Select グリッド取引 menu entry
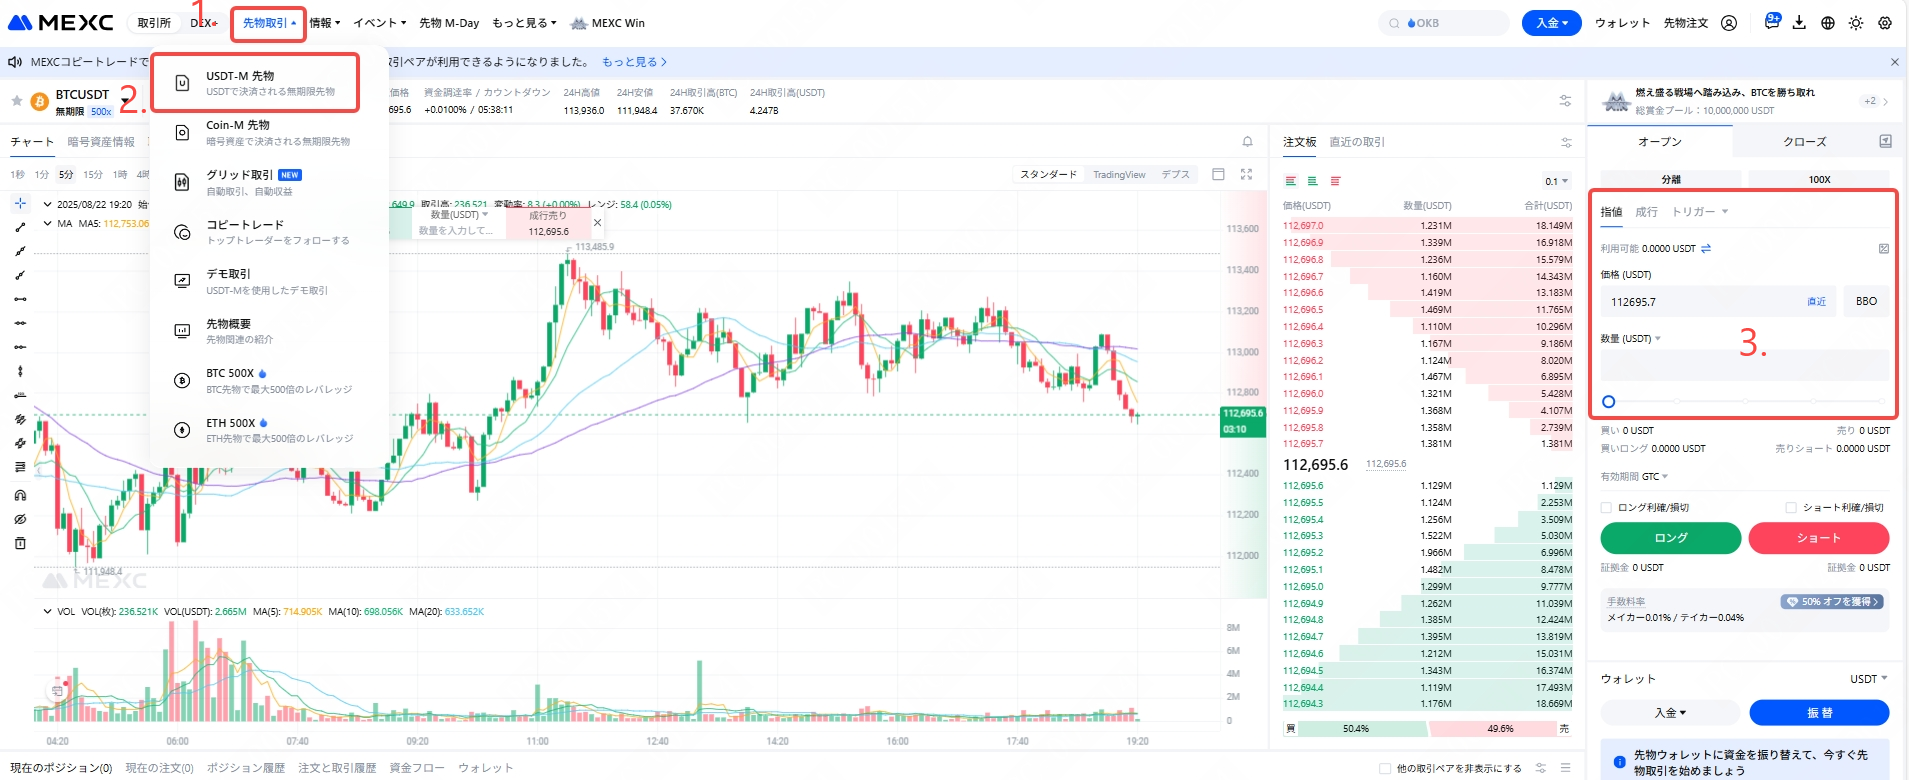 click(268, 182)
